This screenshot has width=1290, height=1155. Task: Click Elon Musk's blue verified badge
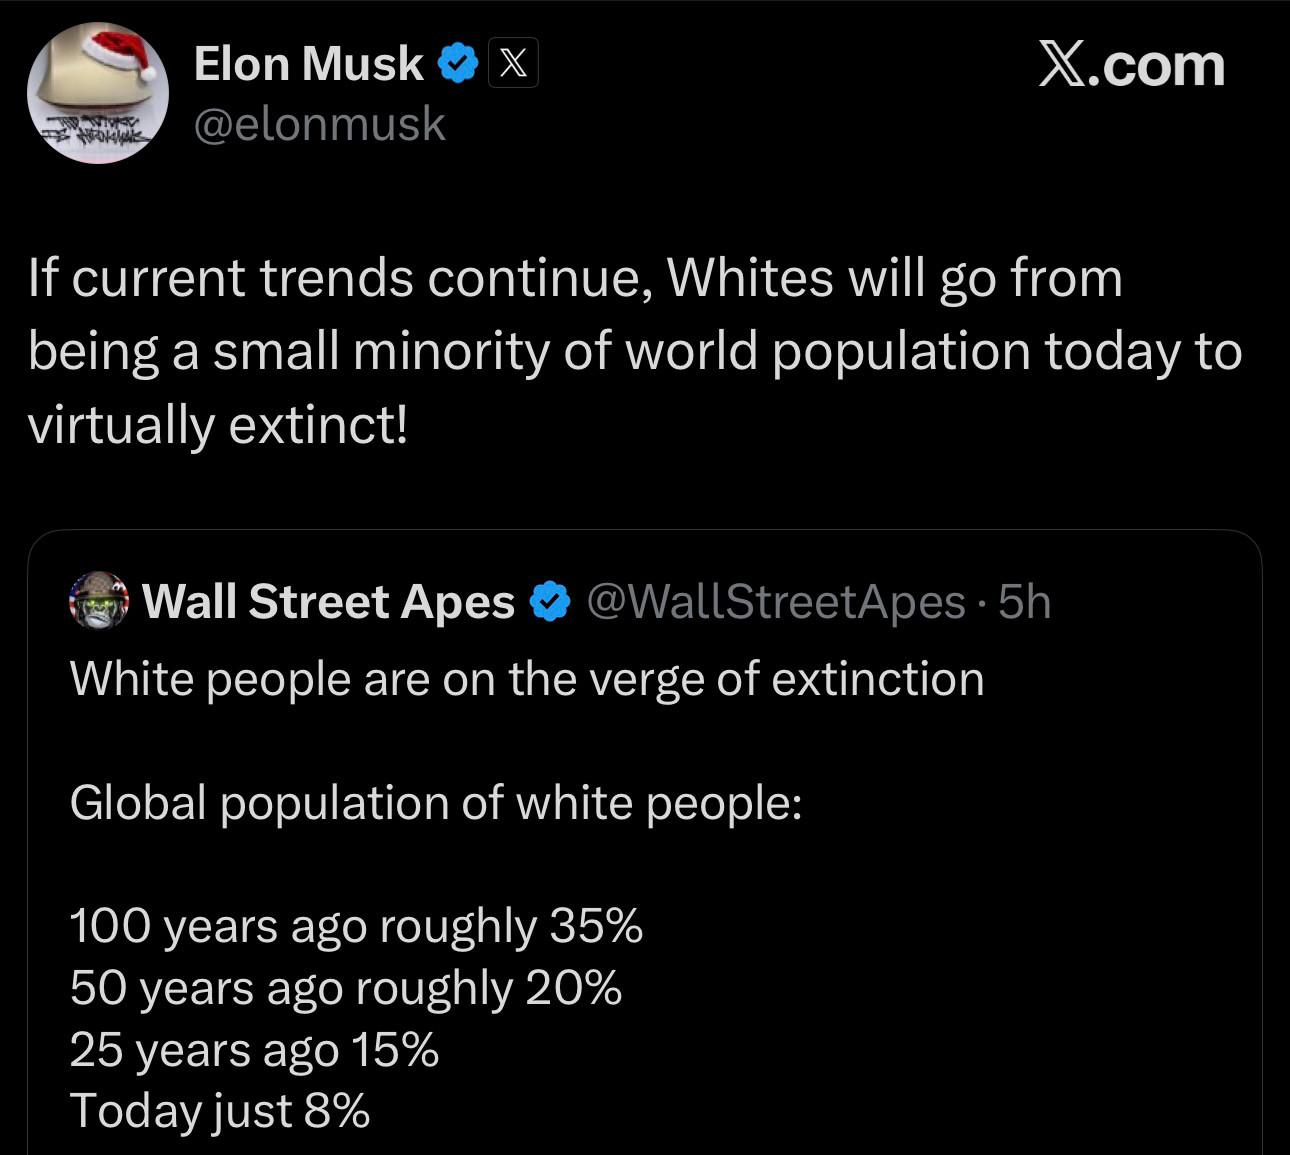458,64
